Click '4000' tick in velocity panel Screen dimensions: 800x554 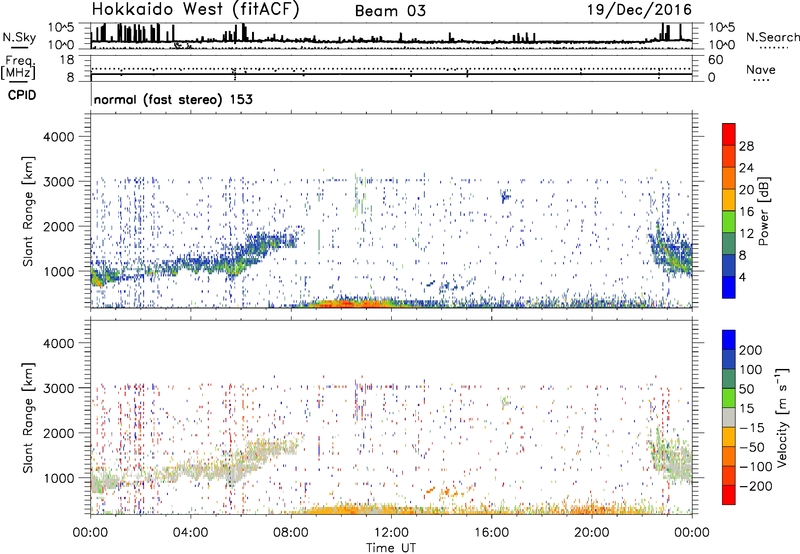[x=59, y=343]
